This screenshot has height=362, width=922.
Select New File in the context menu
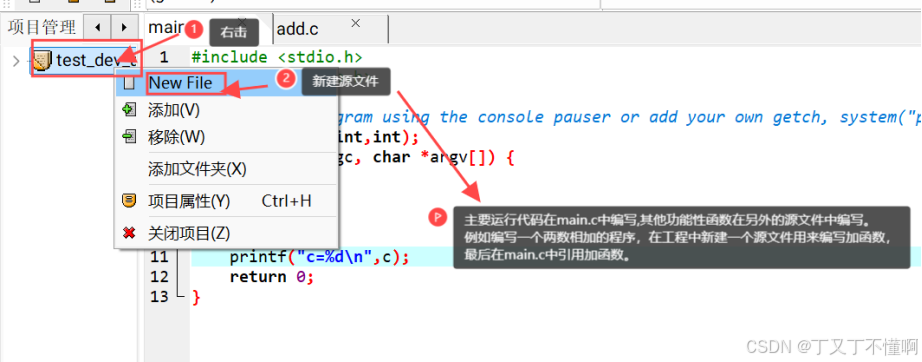226,83
